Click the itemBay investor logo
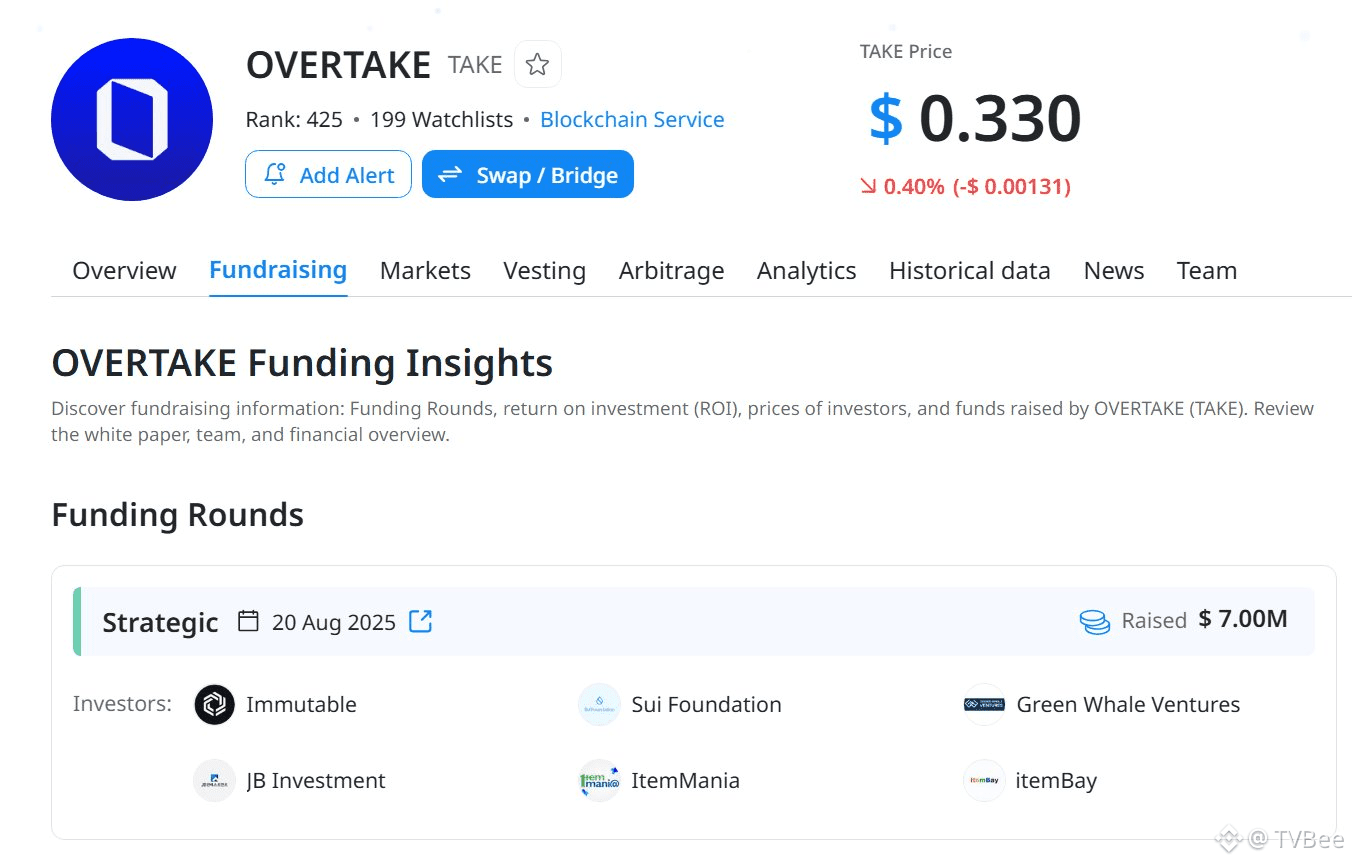Image resolution: width=1352 pixels, height=864 pixels. [983, 780]
